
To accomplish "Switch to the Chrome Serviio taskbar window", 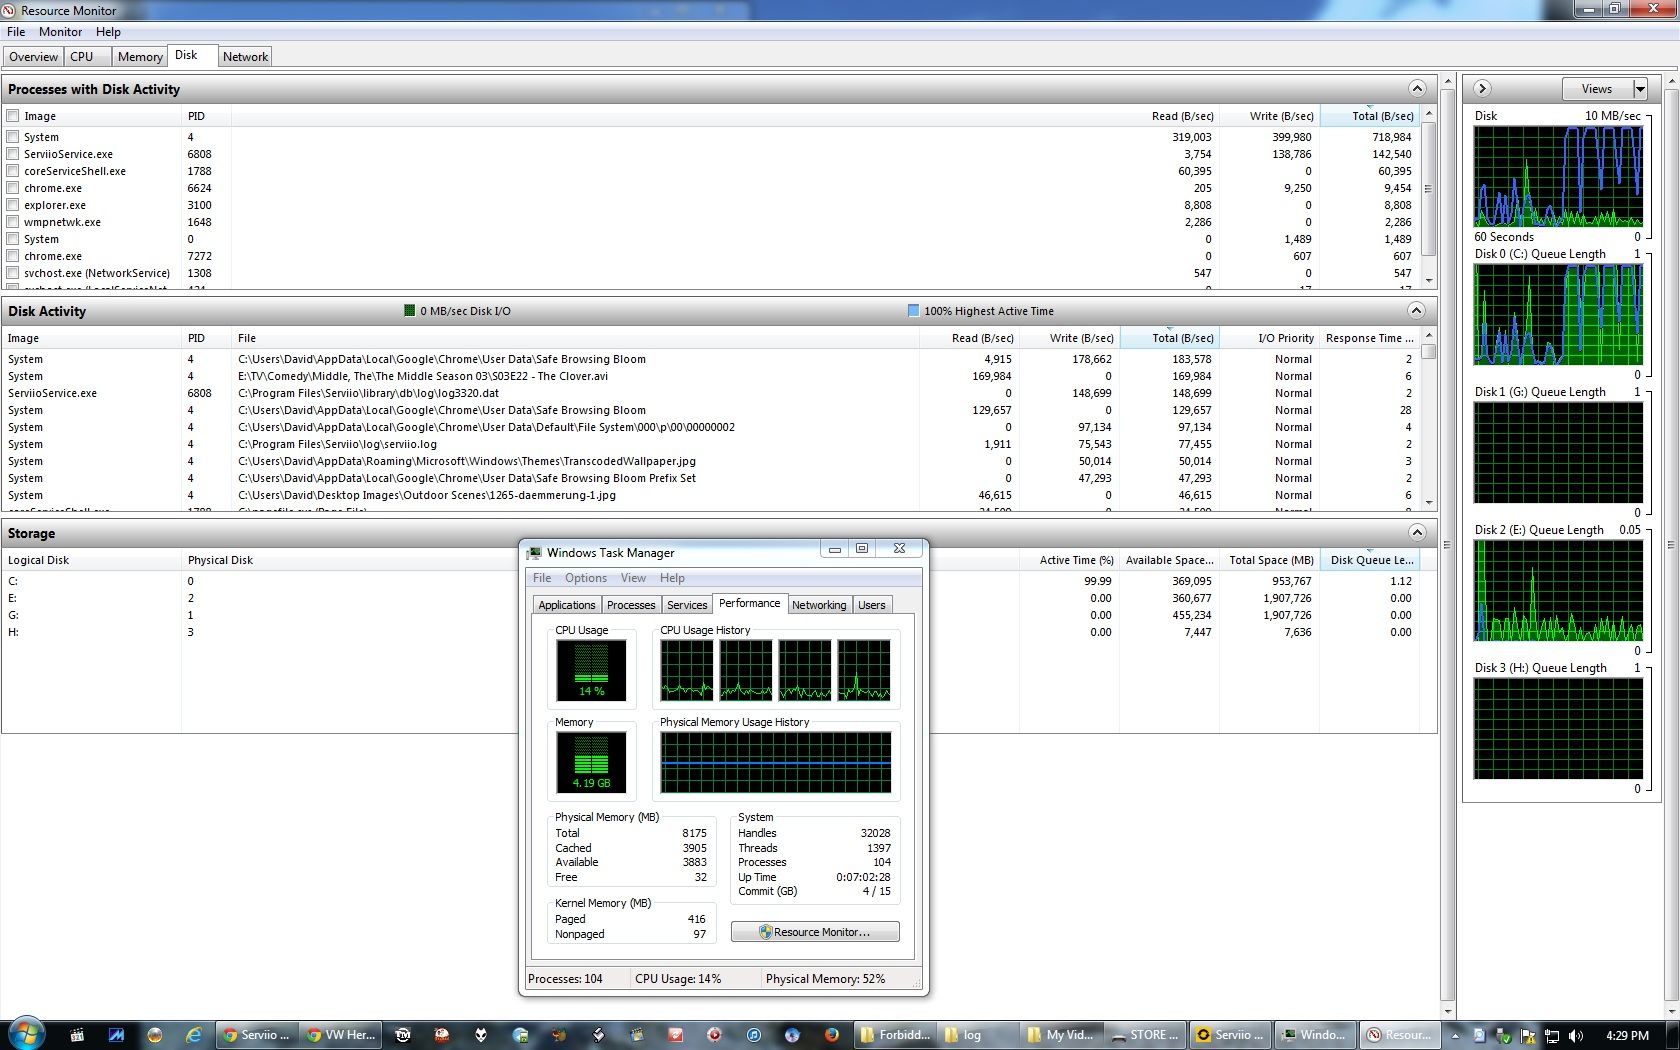I will (x=256, y=1035).
